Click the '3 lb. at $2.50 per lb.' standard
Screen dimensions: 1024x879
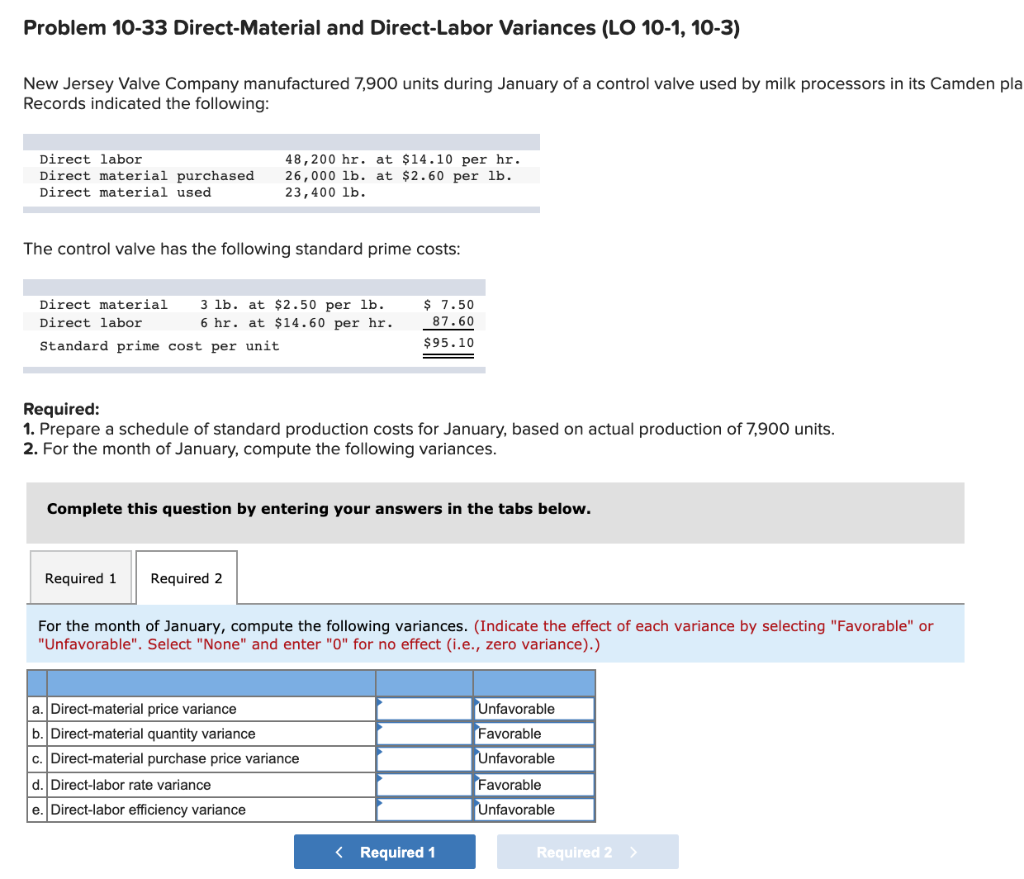click(293, 305)
